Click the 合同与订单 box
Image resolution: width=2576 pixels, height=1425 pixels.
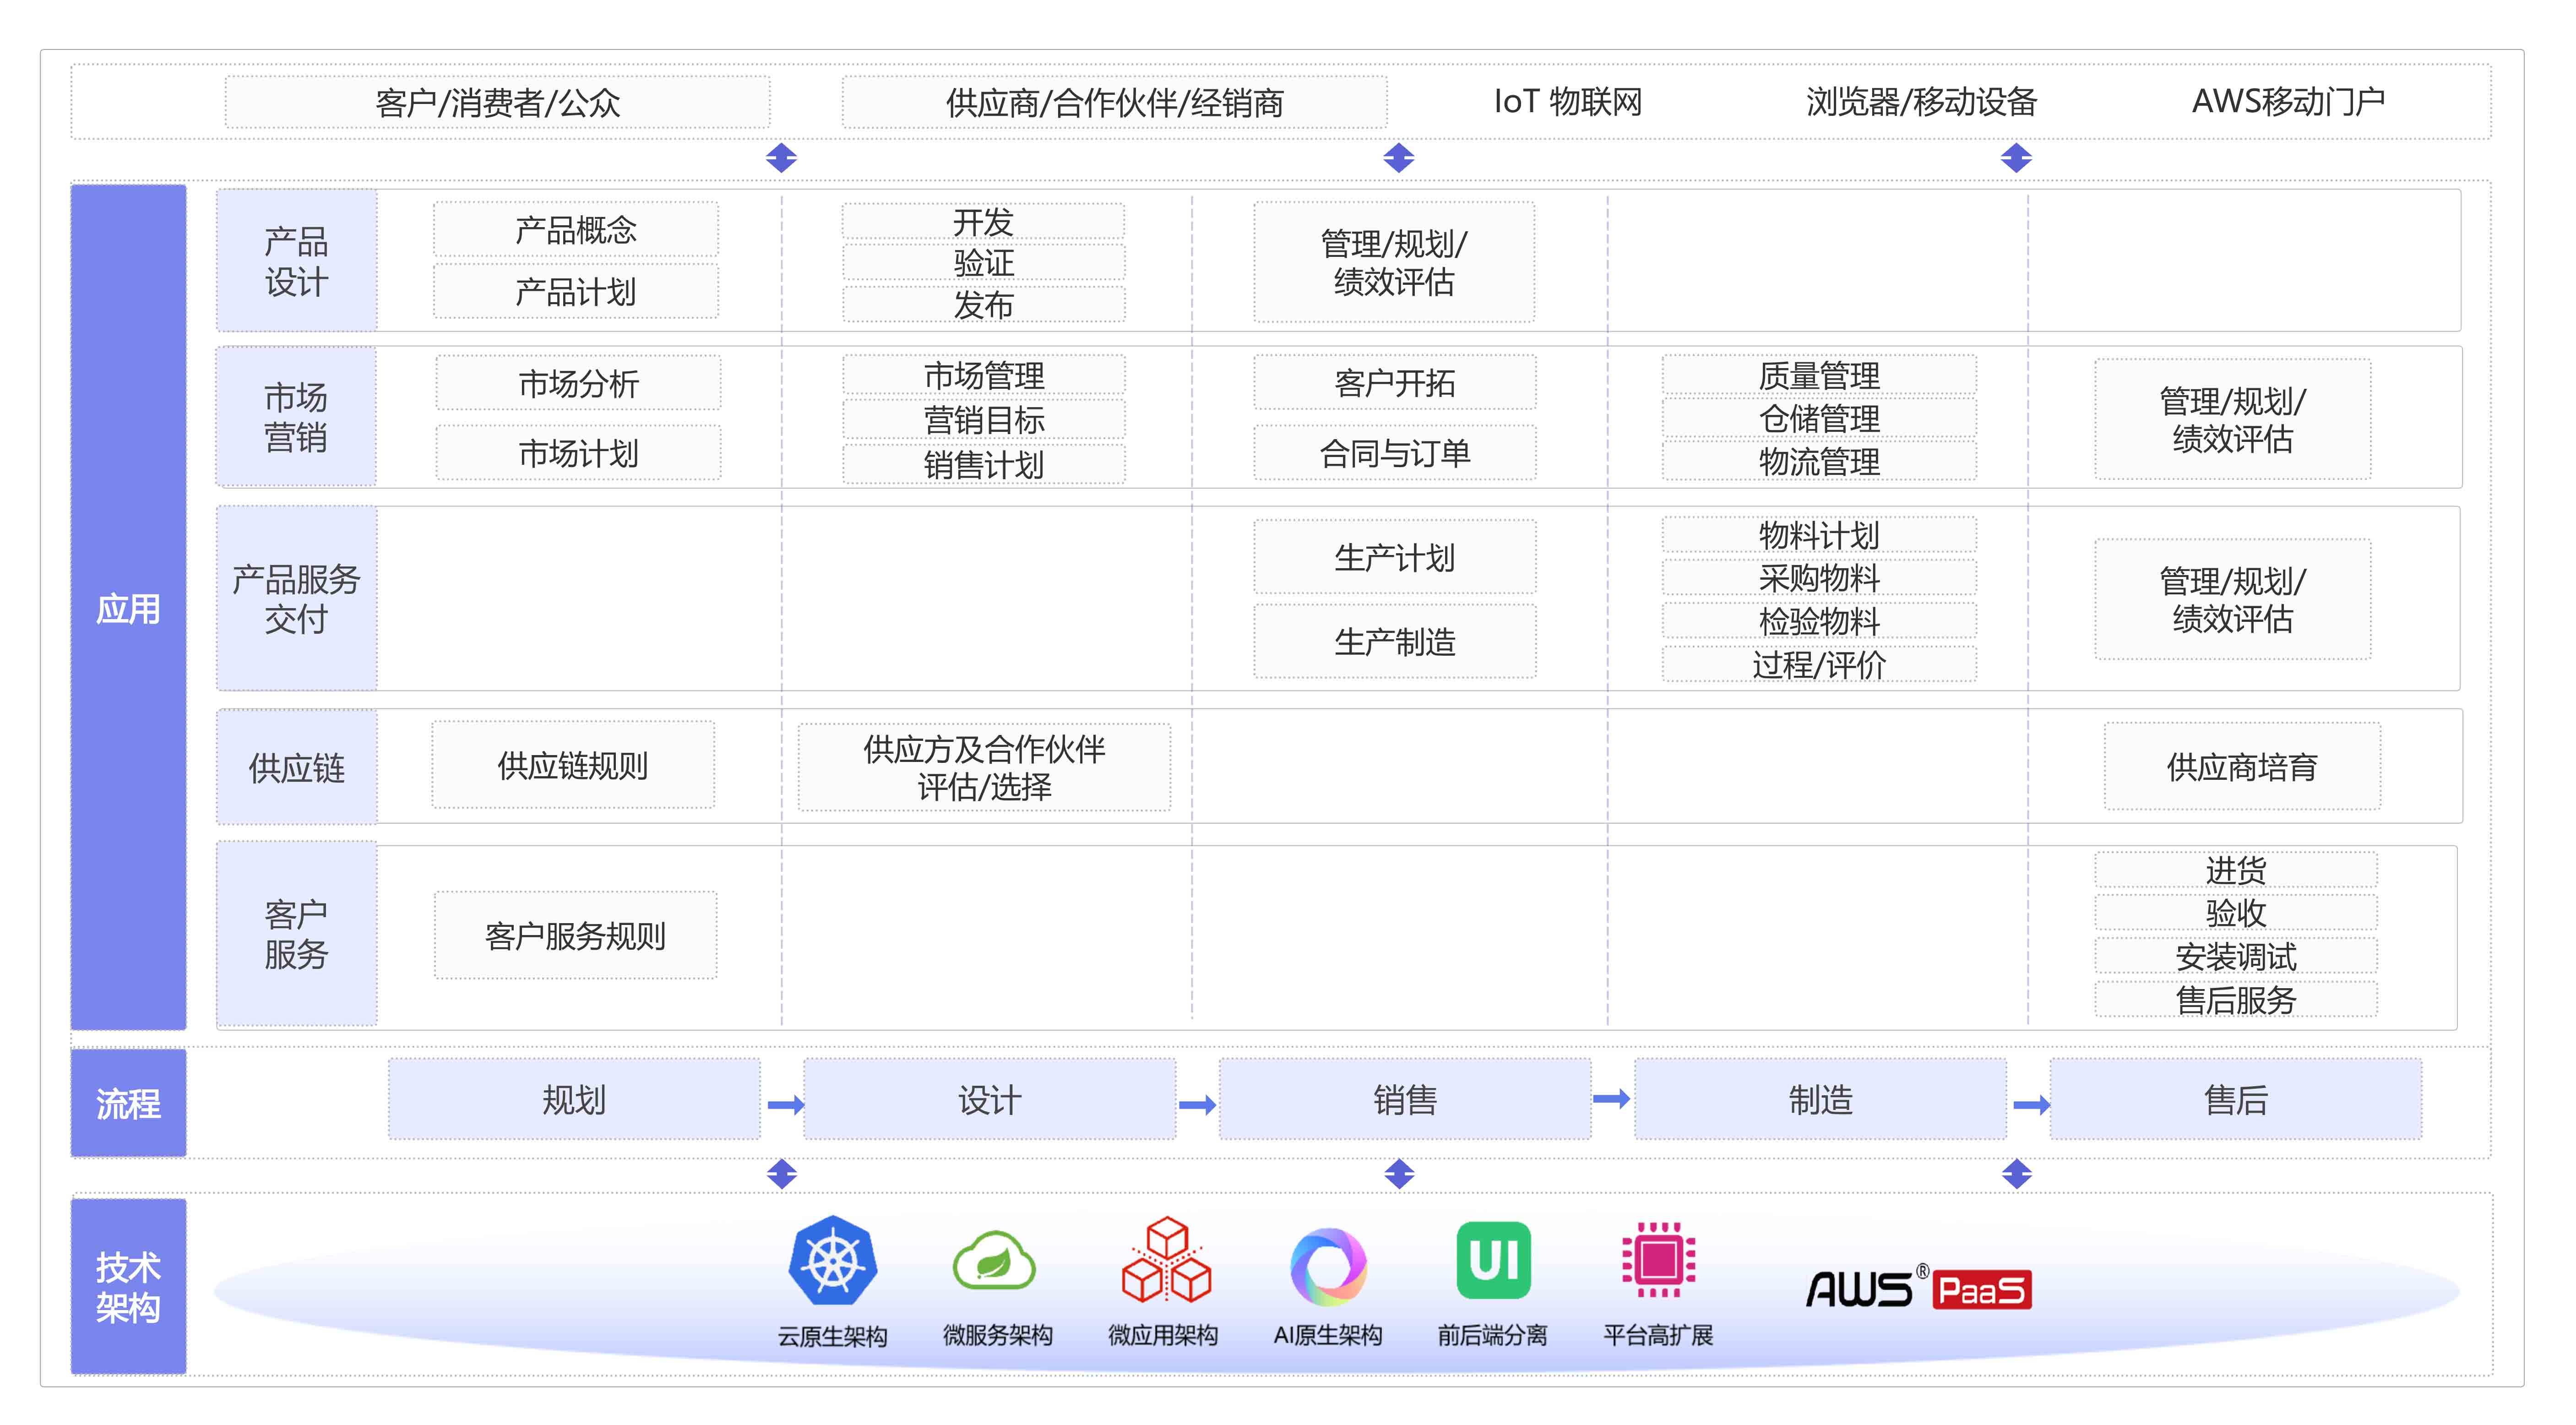(1394, 454)
